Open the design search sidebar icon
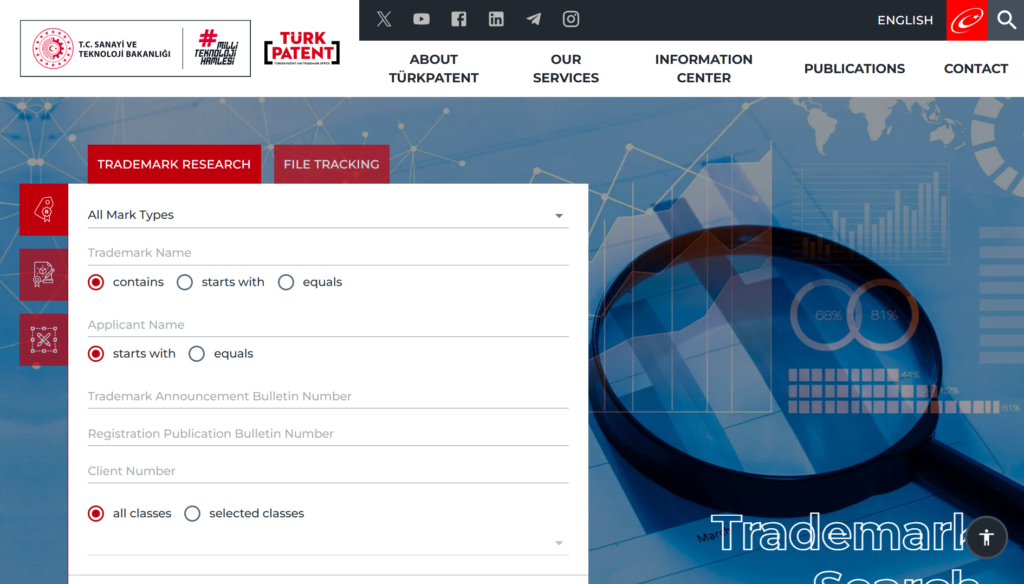This screenshot has width=1024, height=584. click(44, 340)
